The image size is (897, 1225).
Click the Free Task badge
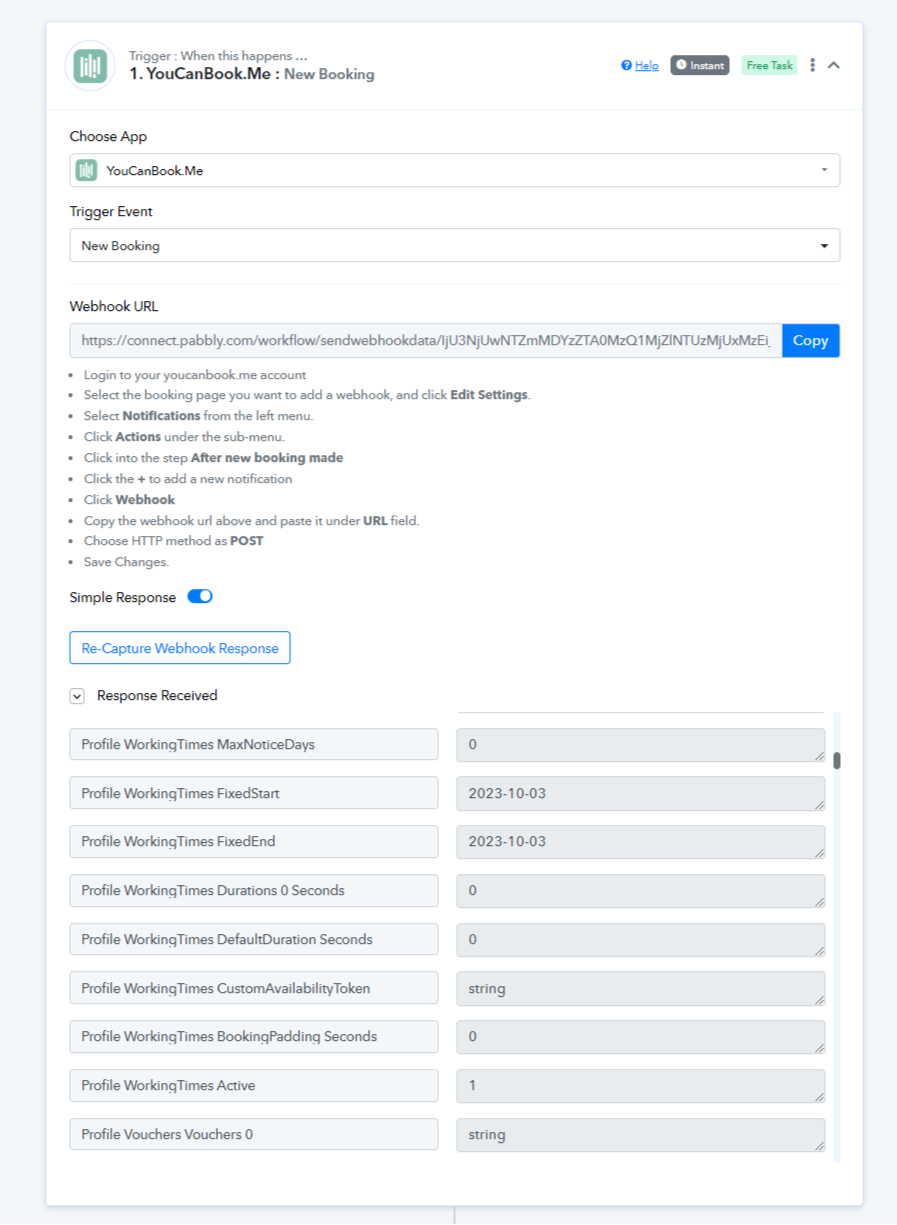[769, 65]
